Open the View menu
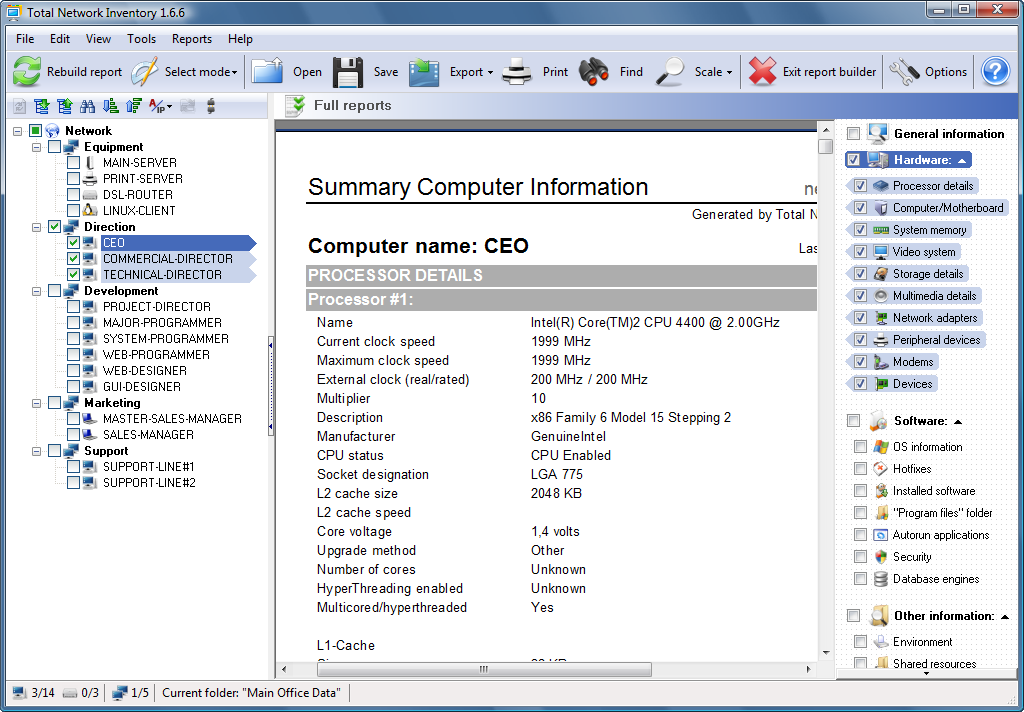1024x712 pixels. pyautogui.click(x=98, y=39)
